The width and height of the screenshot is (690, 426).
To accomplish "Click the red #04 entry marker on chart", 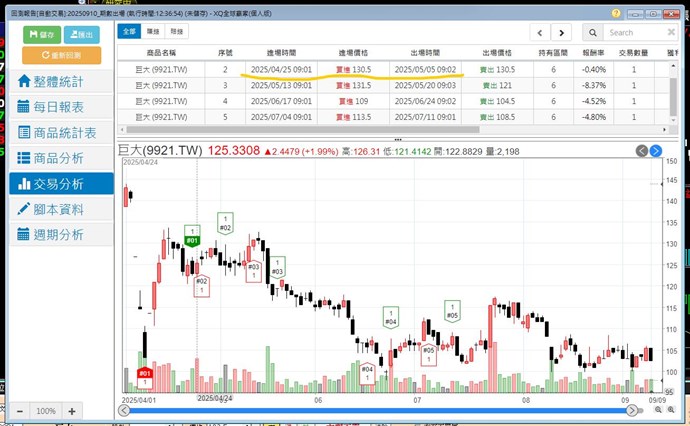I will coord(367,373).
